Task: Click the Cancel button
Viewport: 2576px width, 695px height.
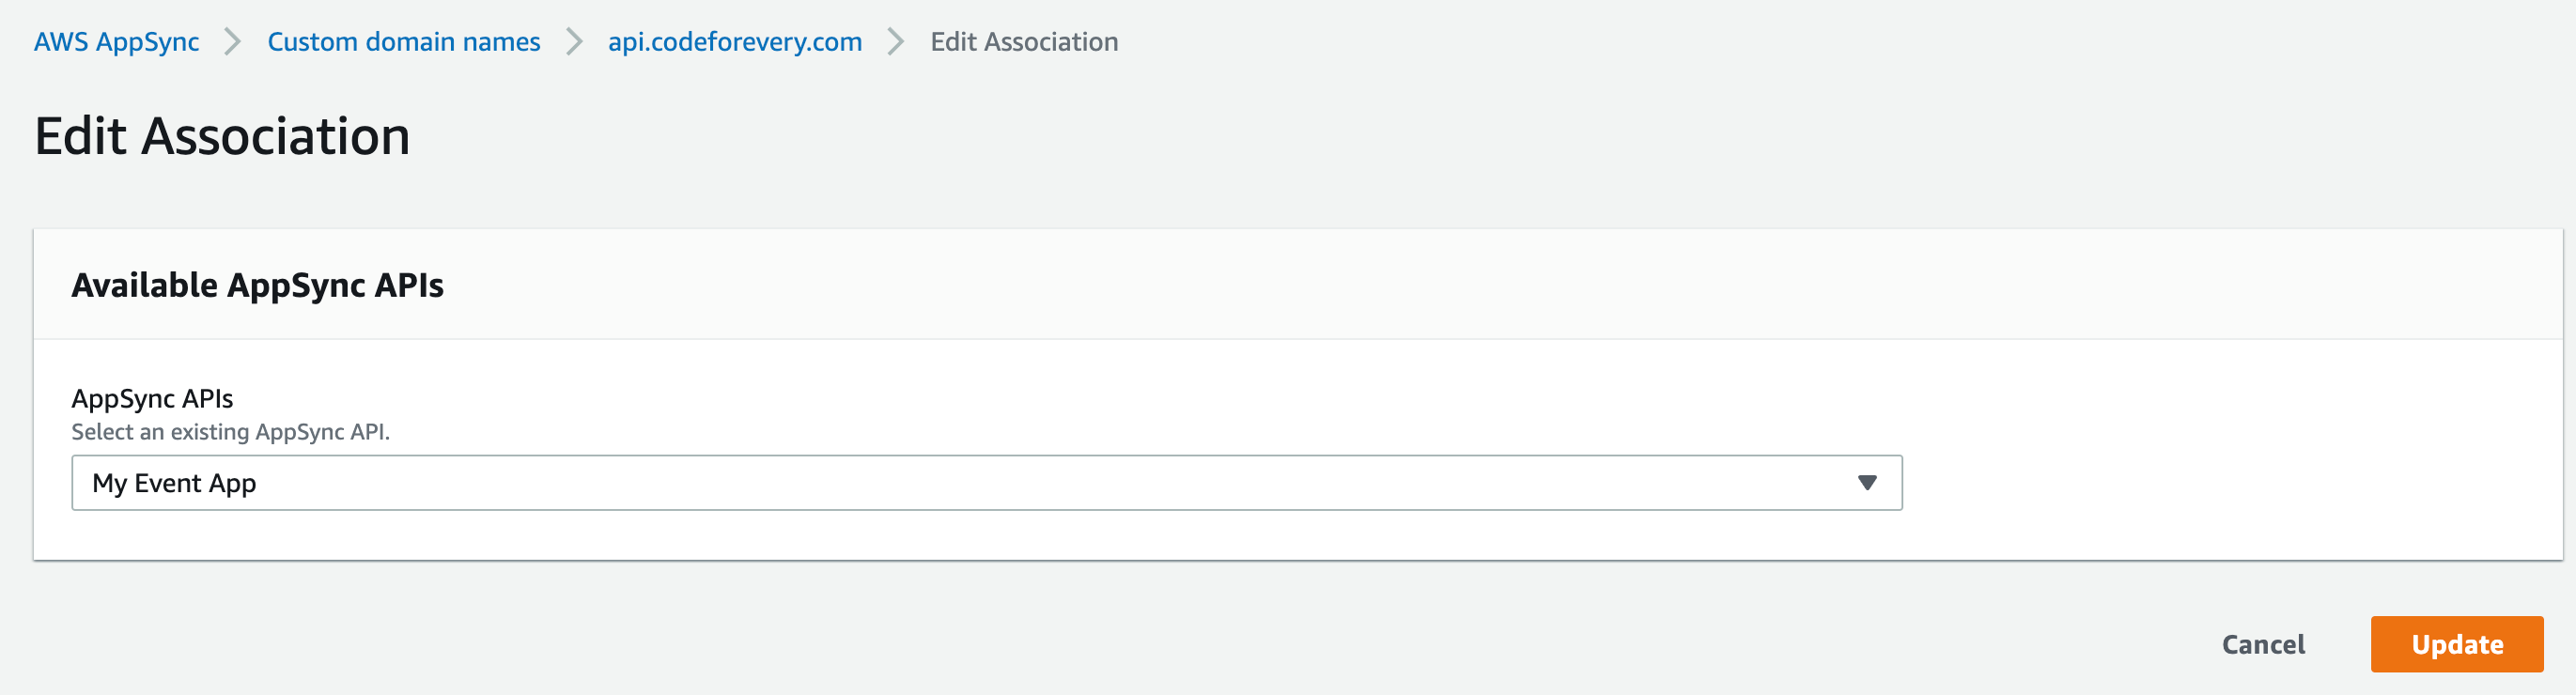Action: click(2262, 644)
